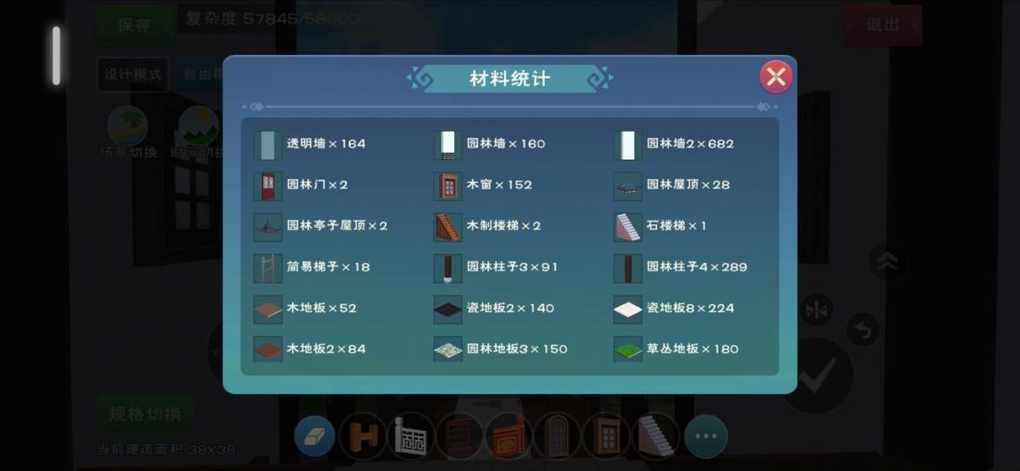Select the 石楼梯 stone stairs icon
This screenshot has width=1020, height=471.
(628, 226)
